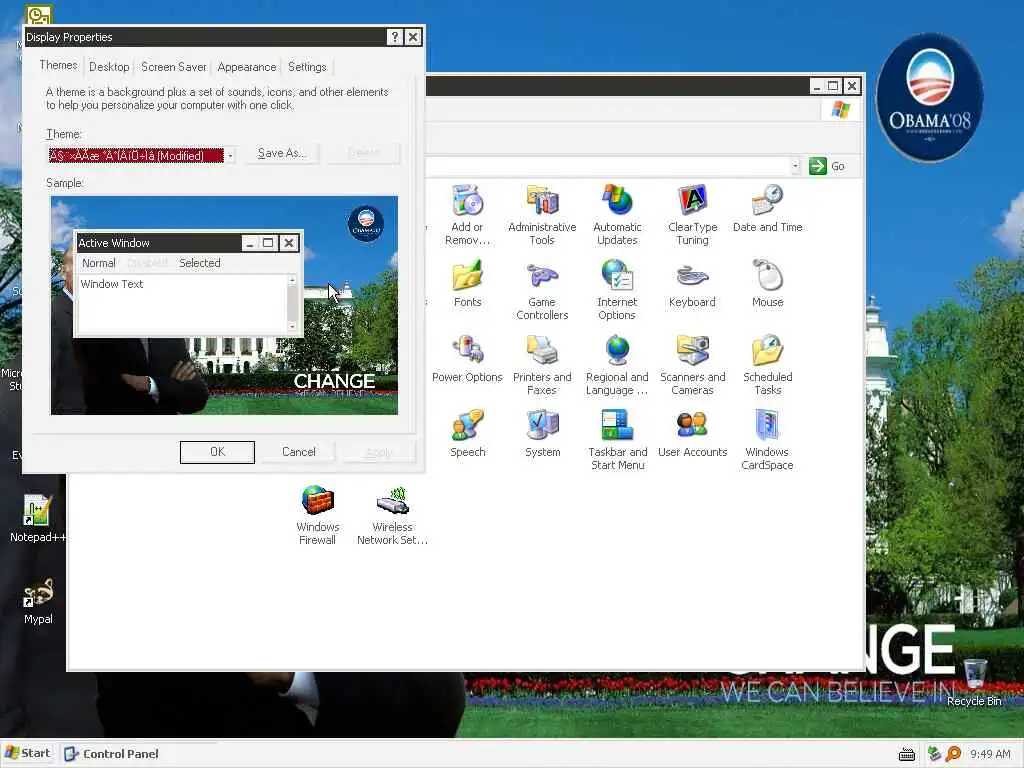Click Cancel in Display Properties

click(298, 452)
